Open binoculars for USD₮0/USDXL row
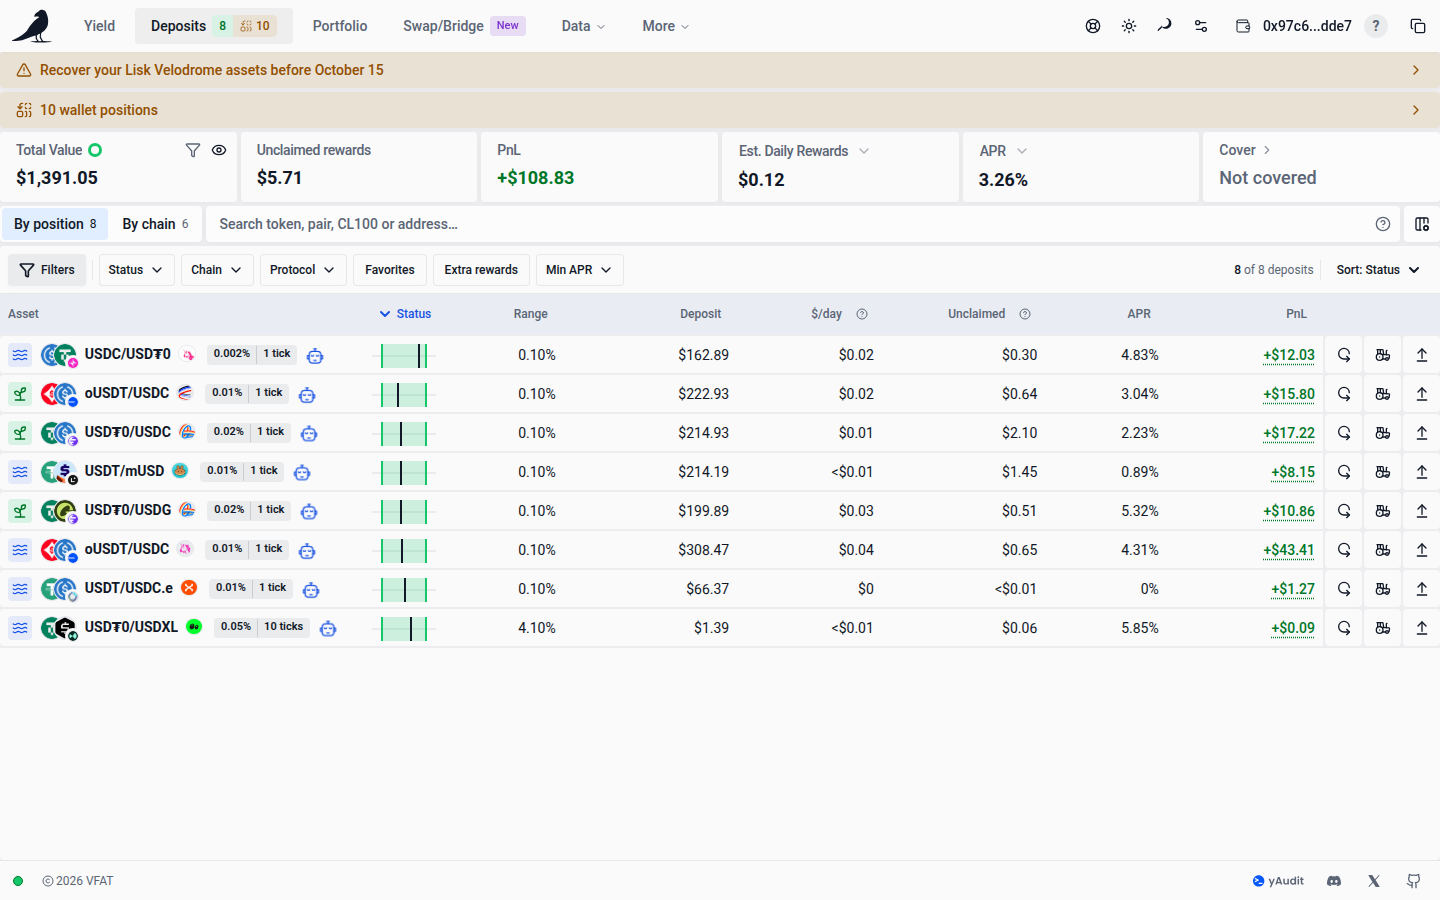 (1383, 628)
